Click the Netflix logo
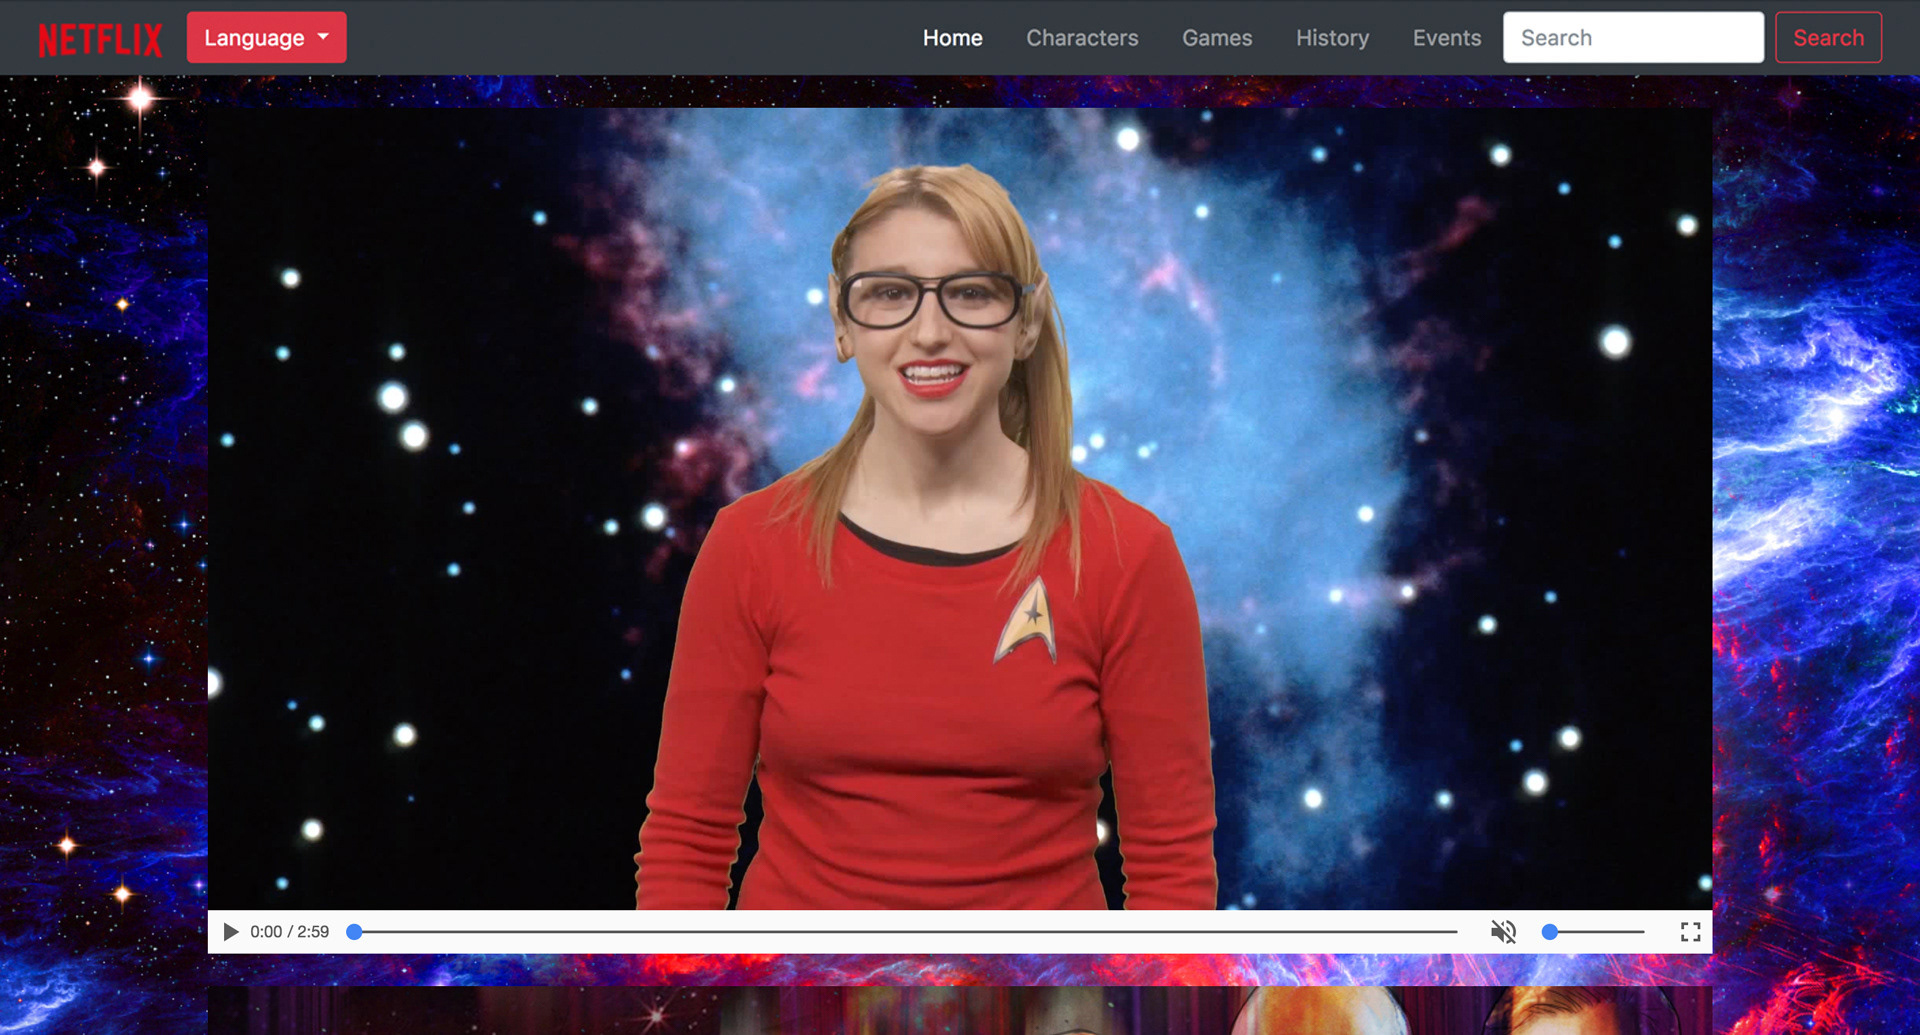 100,39
